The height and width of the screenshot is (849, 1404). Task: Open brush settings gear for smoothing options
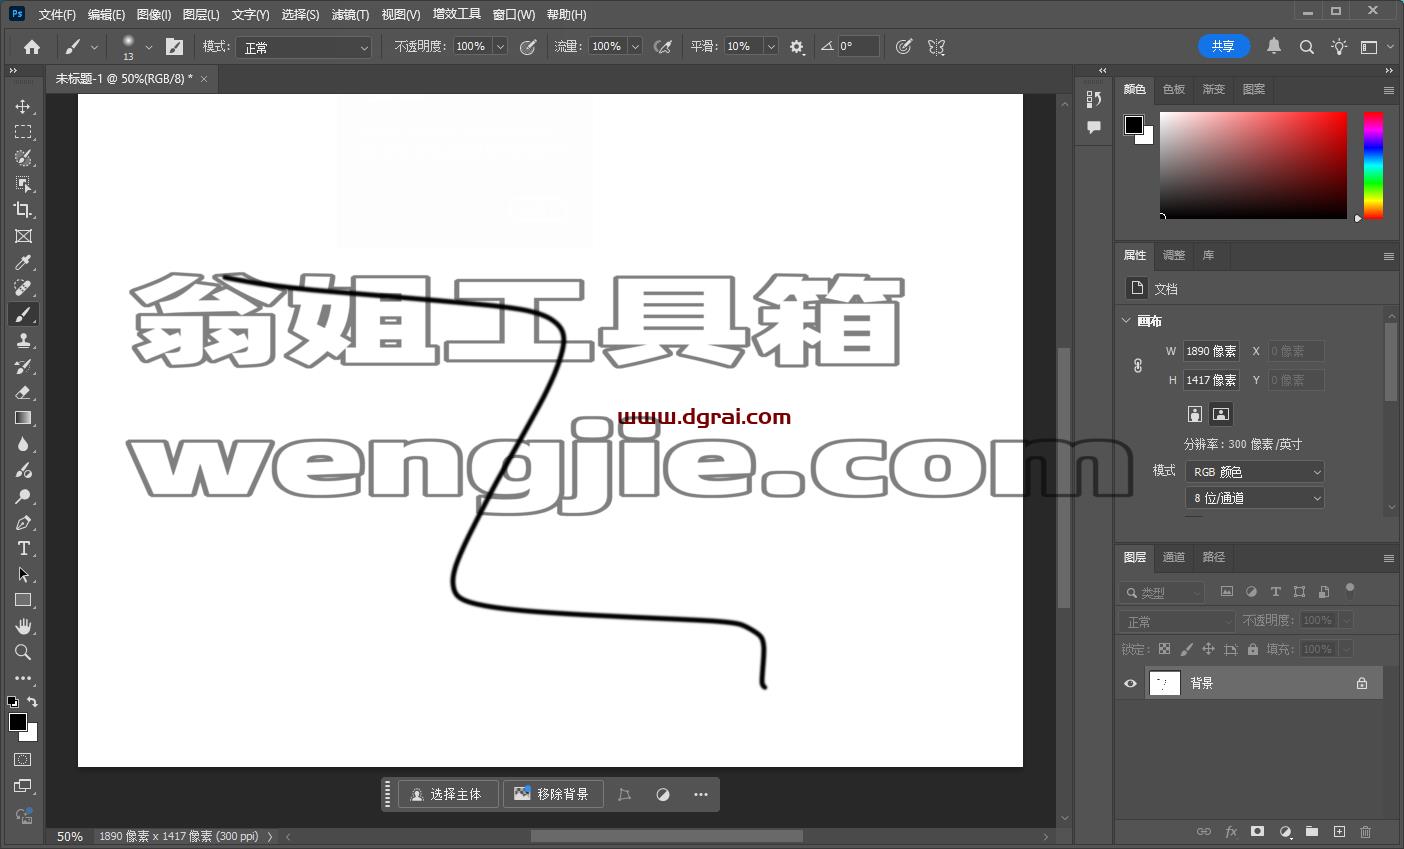coord(797,47)
